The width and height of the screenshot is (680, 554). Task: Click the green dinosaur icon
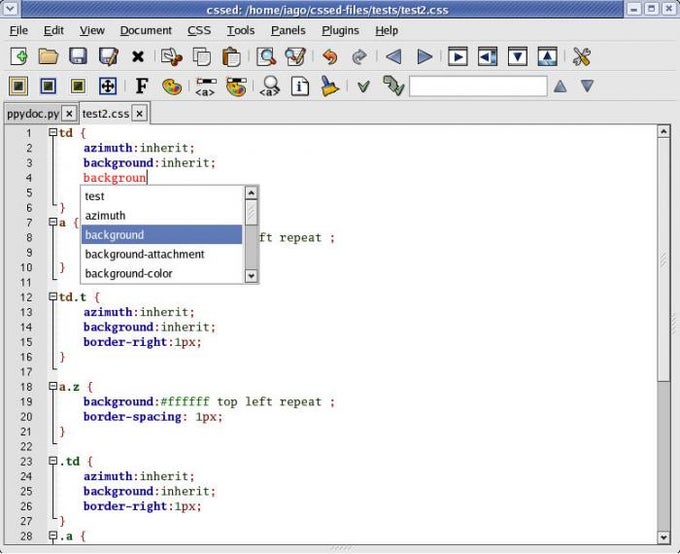[393, 85]
